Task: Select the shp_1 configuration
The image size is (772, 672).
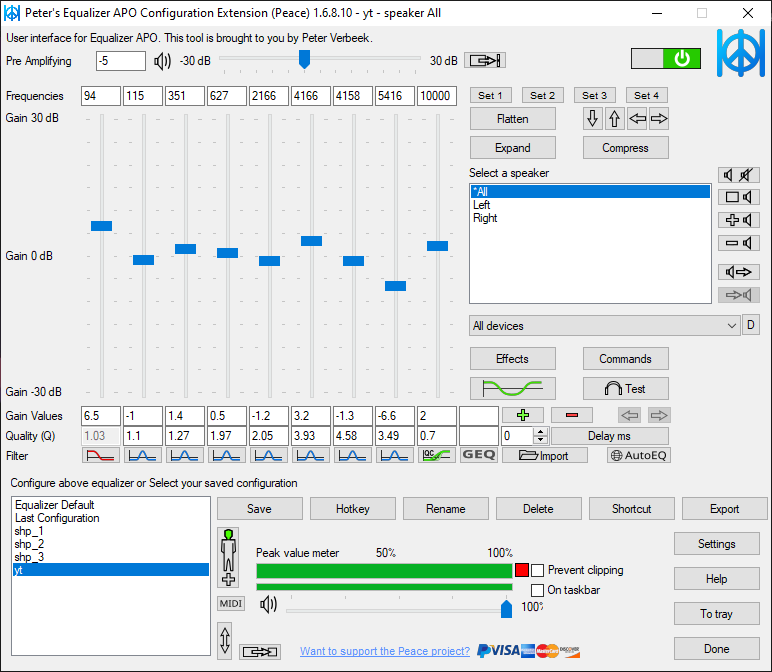Action: pyautogui.click(x=111, y=531)
